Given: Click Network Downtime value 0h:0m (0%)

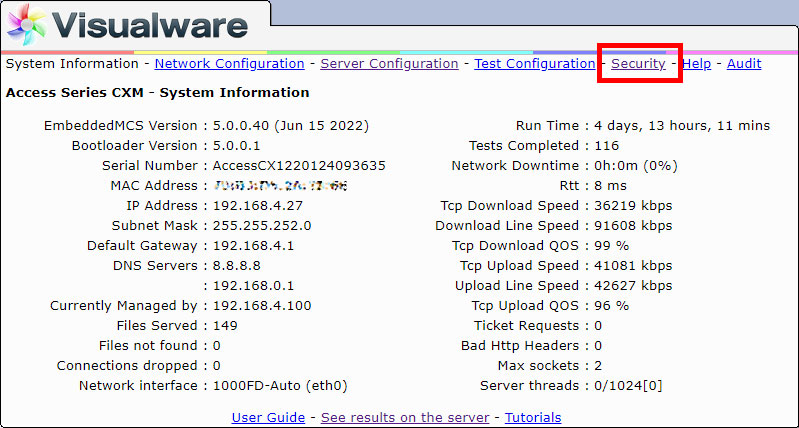Looking at the screenshot, I should coord(636,166).
